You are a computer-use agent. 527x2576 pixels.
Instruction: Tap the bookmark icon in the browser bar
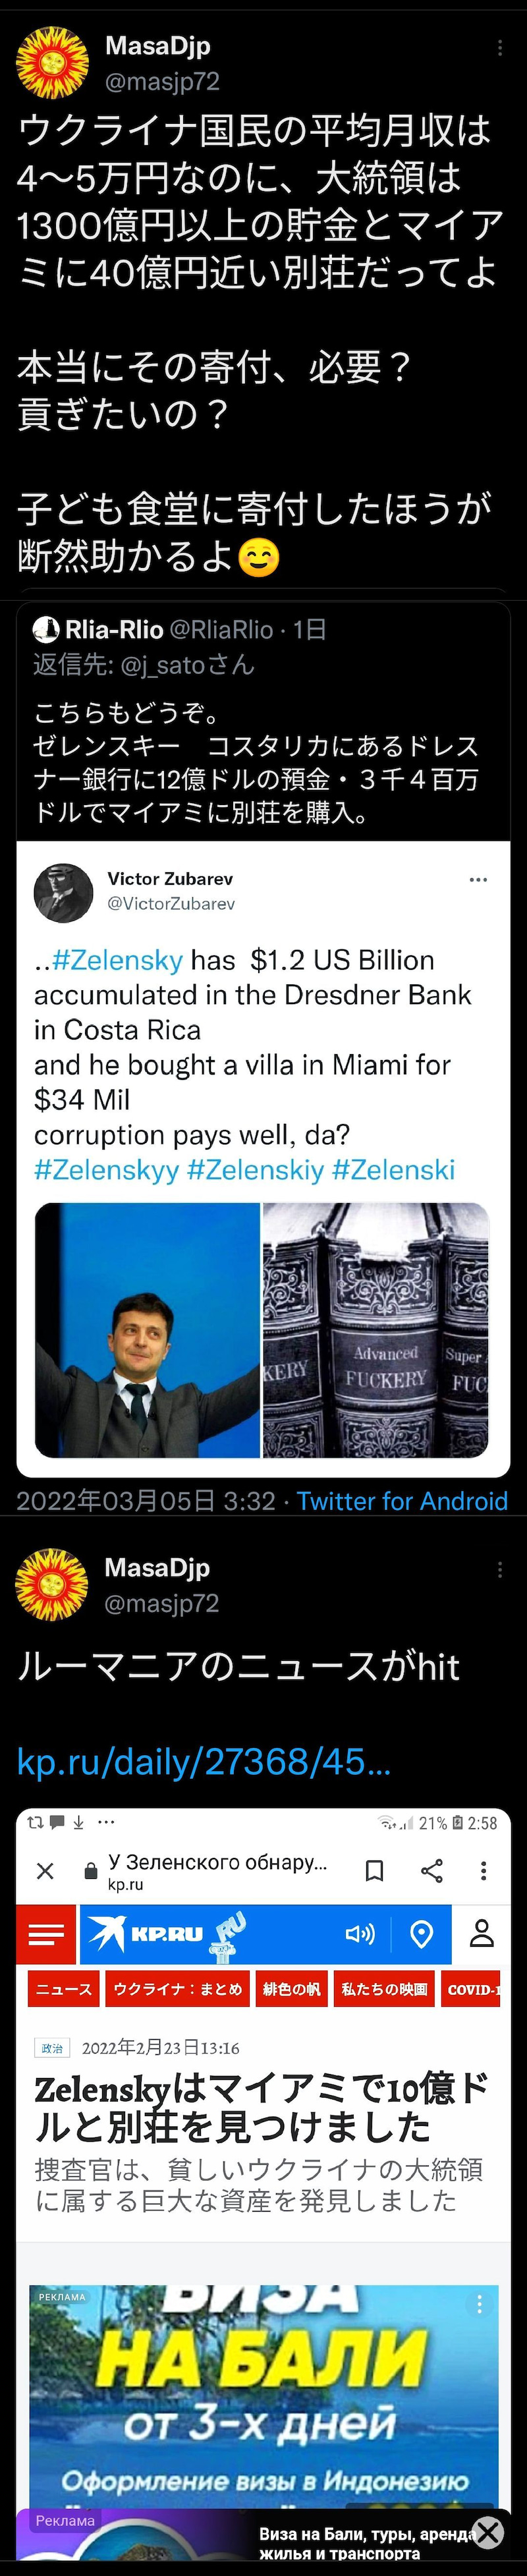click(x=375, y=1871)
